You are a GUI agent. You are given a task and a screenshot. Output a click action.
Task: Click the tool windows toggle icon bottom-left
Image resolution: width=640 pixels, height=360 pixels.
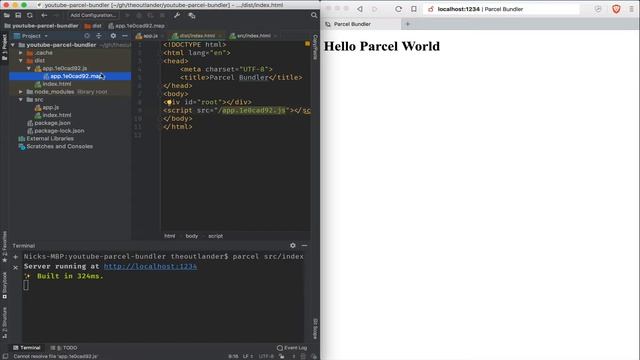(5, 356)
